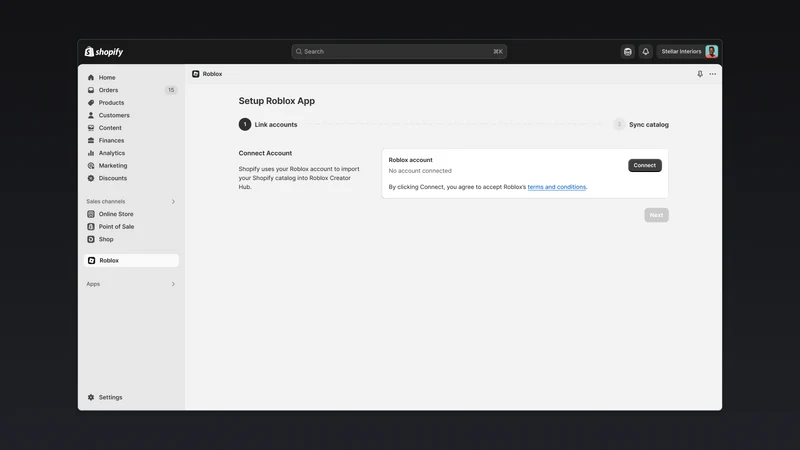
Task: Click the Next button
Action: point(657,215)
